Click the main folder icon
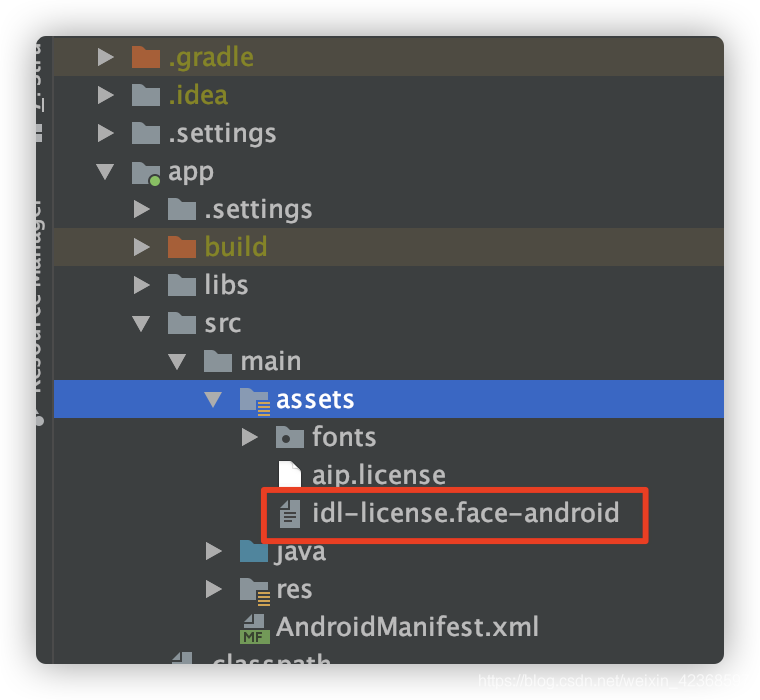760x700 pixels. [x=218, y=361]
